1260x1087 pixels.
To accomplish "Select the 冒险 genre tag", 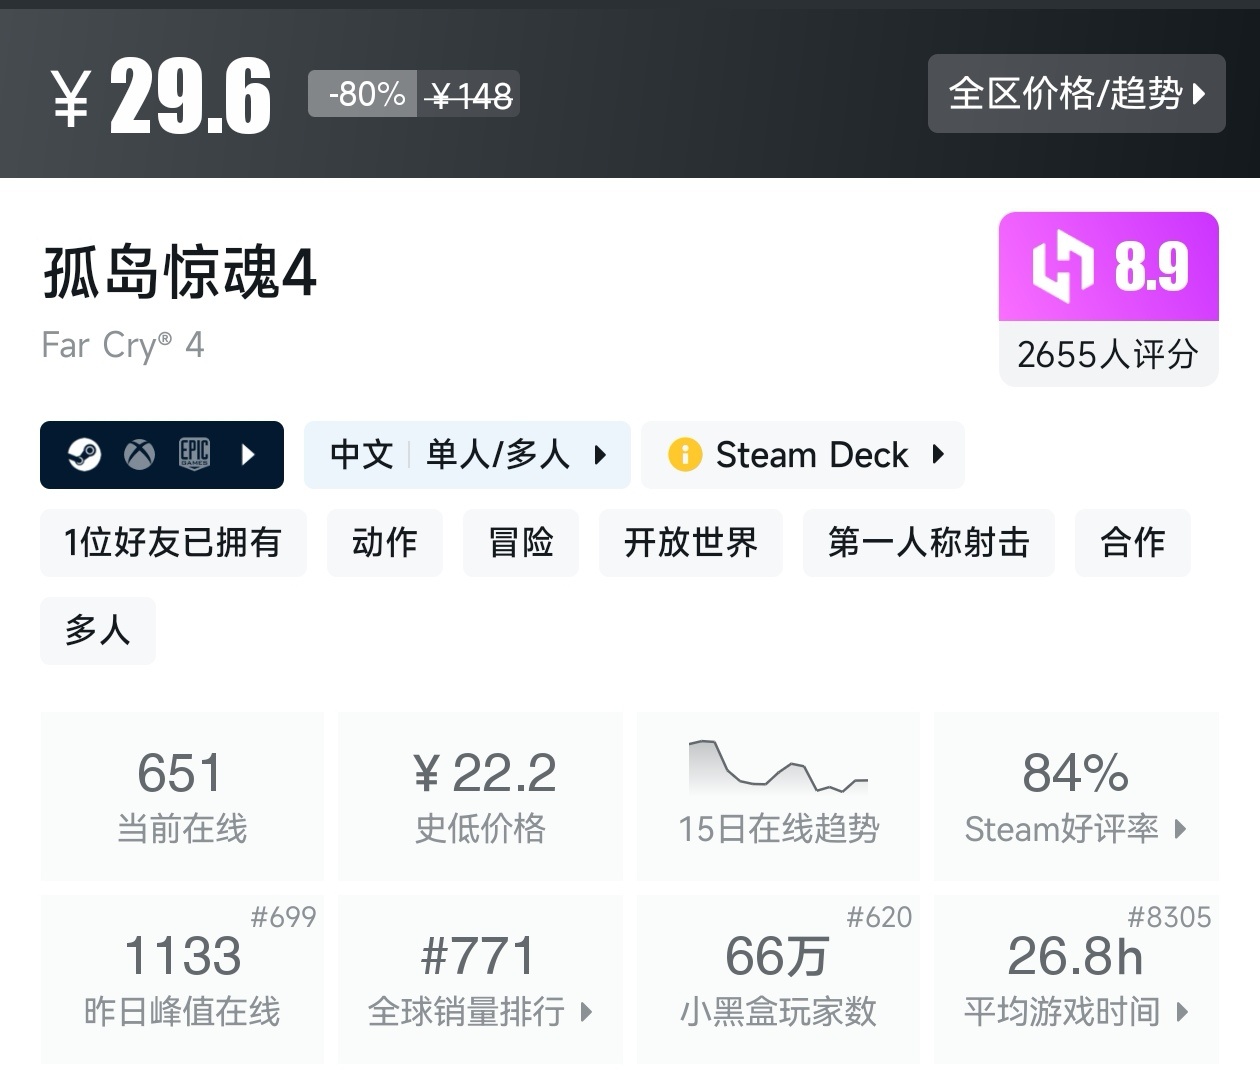I will click(x=521, y=543).
